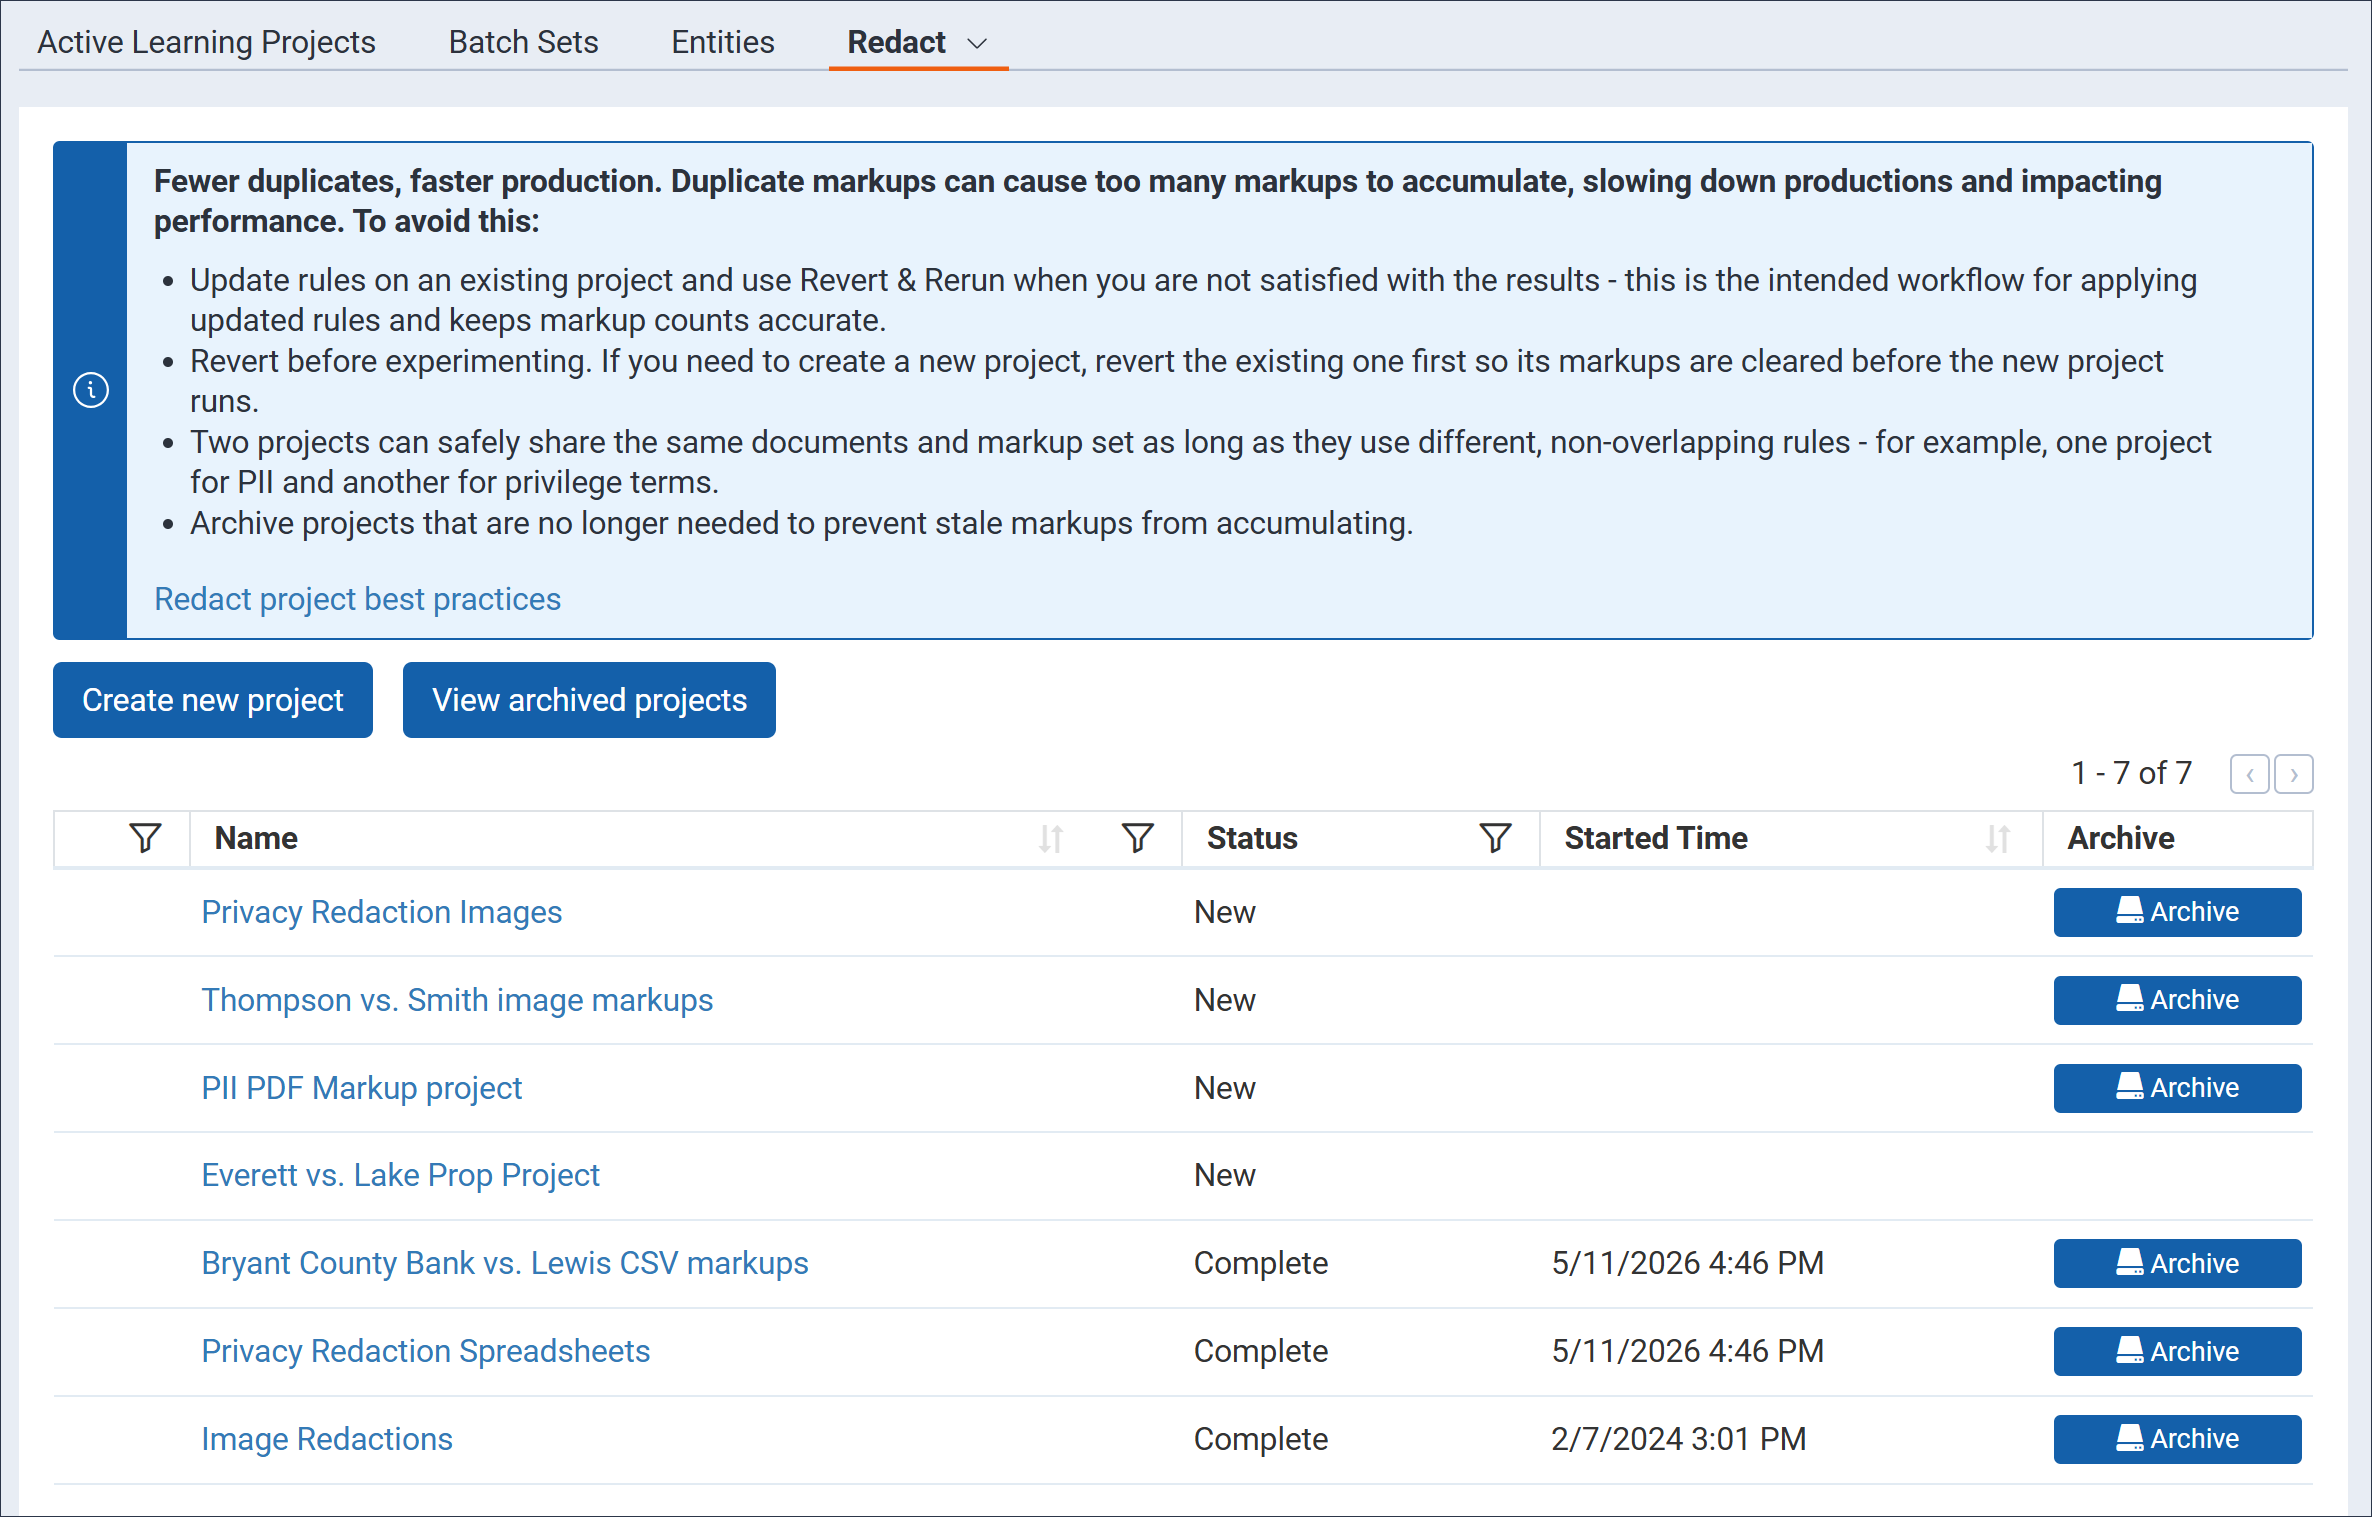Open the Active Learning Projects tab
The width and height of the screenshot is (2372, 1517).
[x=206, y=42]
